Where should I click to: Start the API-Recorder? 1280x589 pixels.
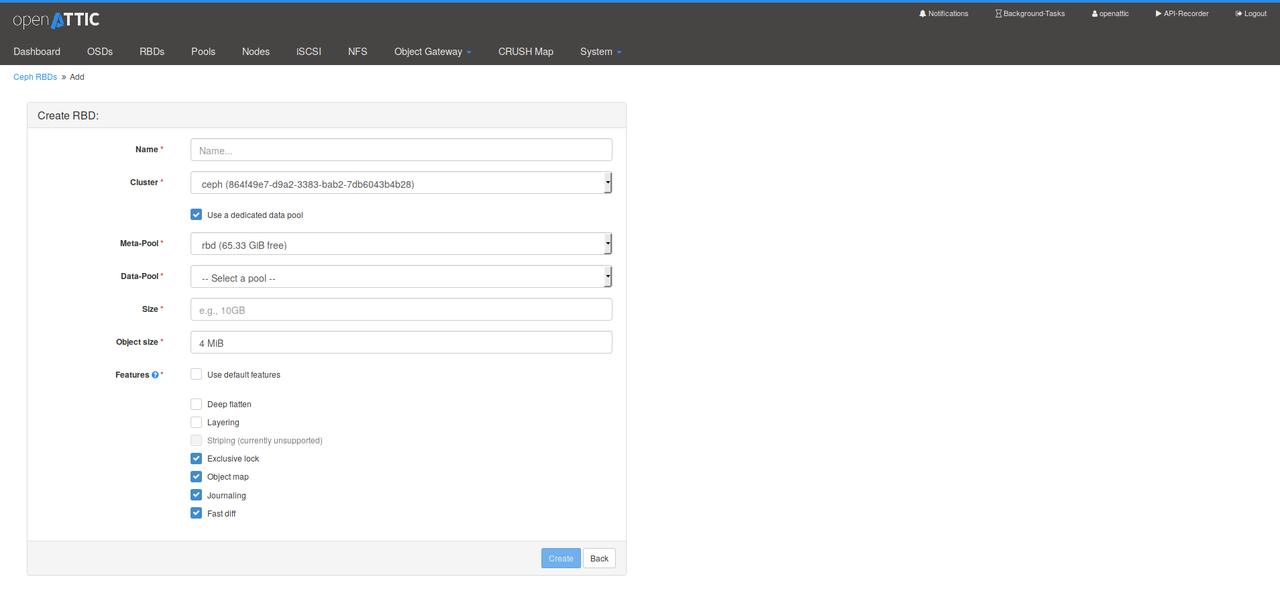click(x=1182, y=14)
